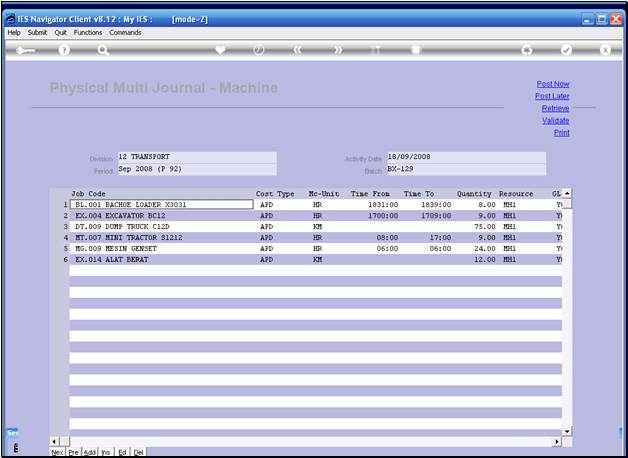Screen dimensions: 628x458
Task: Click the checkmark accept icon
Action: pos(566,50)
